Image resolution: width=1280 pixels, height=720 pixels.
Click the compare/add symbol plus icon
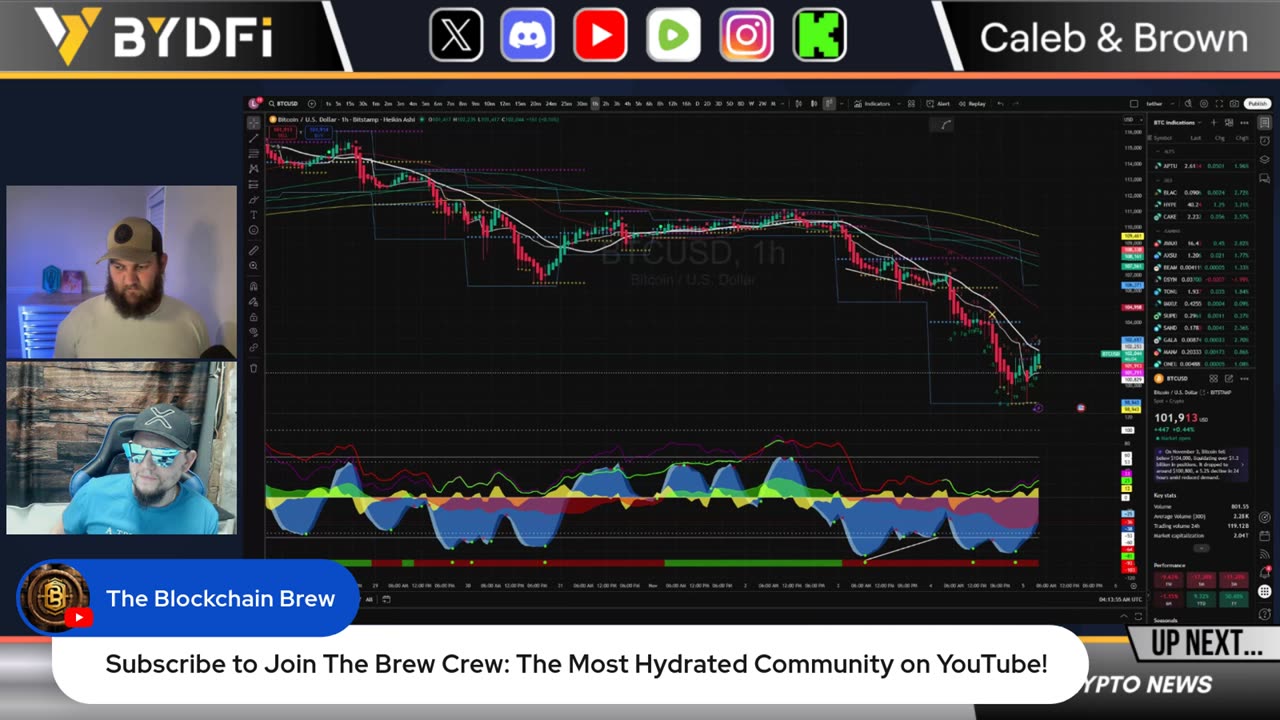312,103
